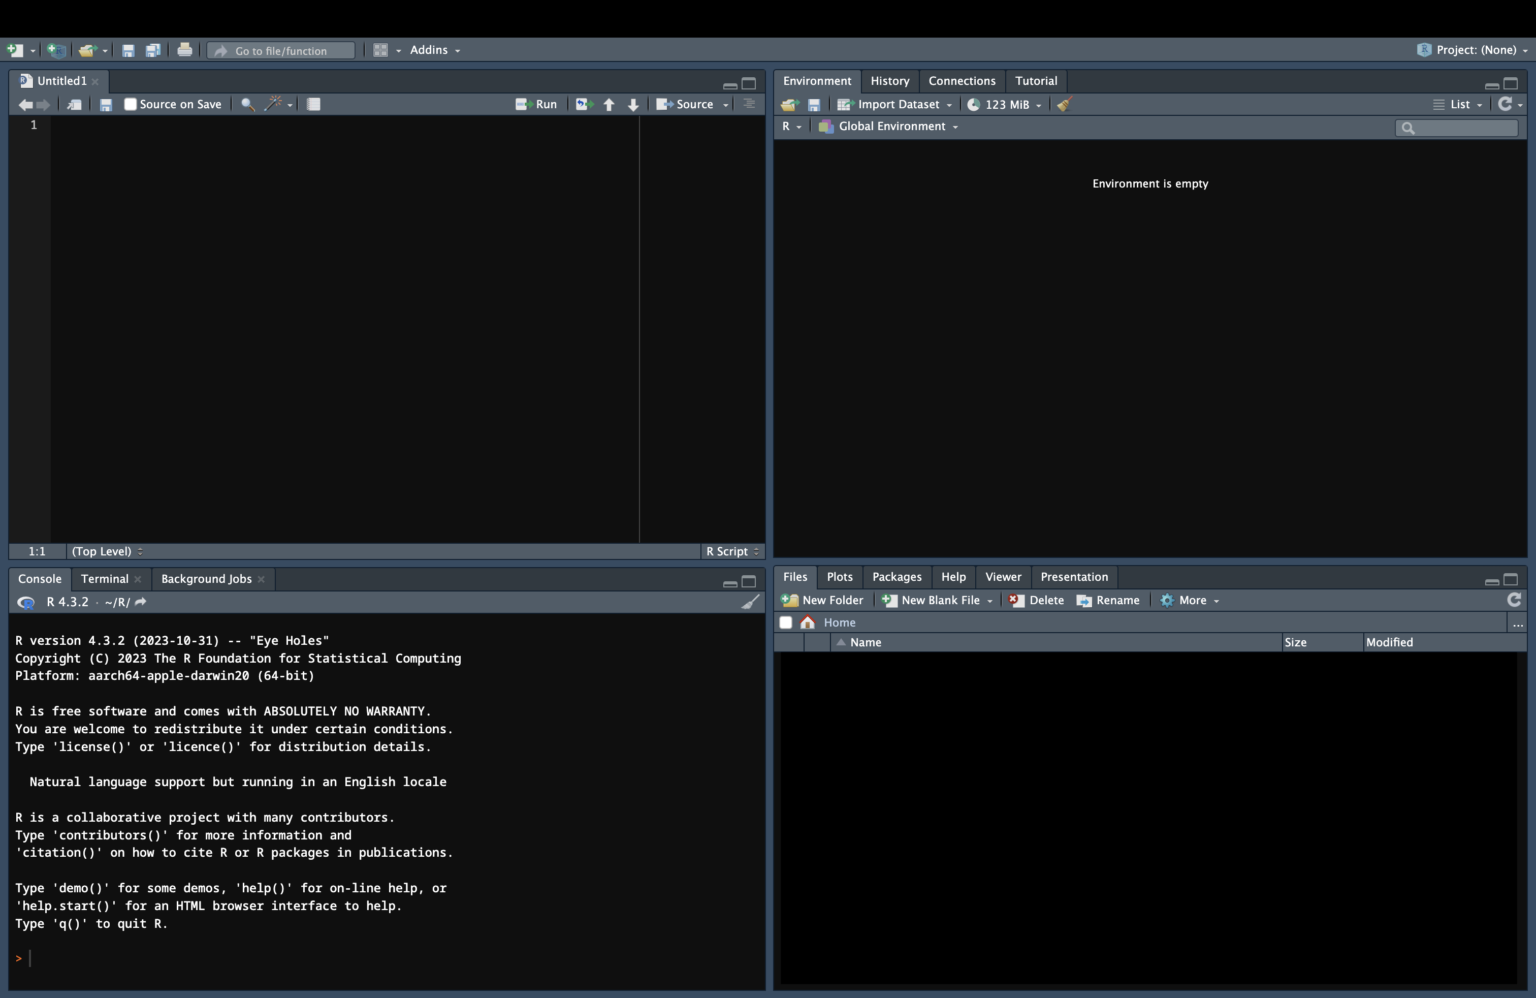The image size is (1536, 998).
Task: Toggle the workspace pane layout grid icon
Action: [381, 49]
